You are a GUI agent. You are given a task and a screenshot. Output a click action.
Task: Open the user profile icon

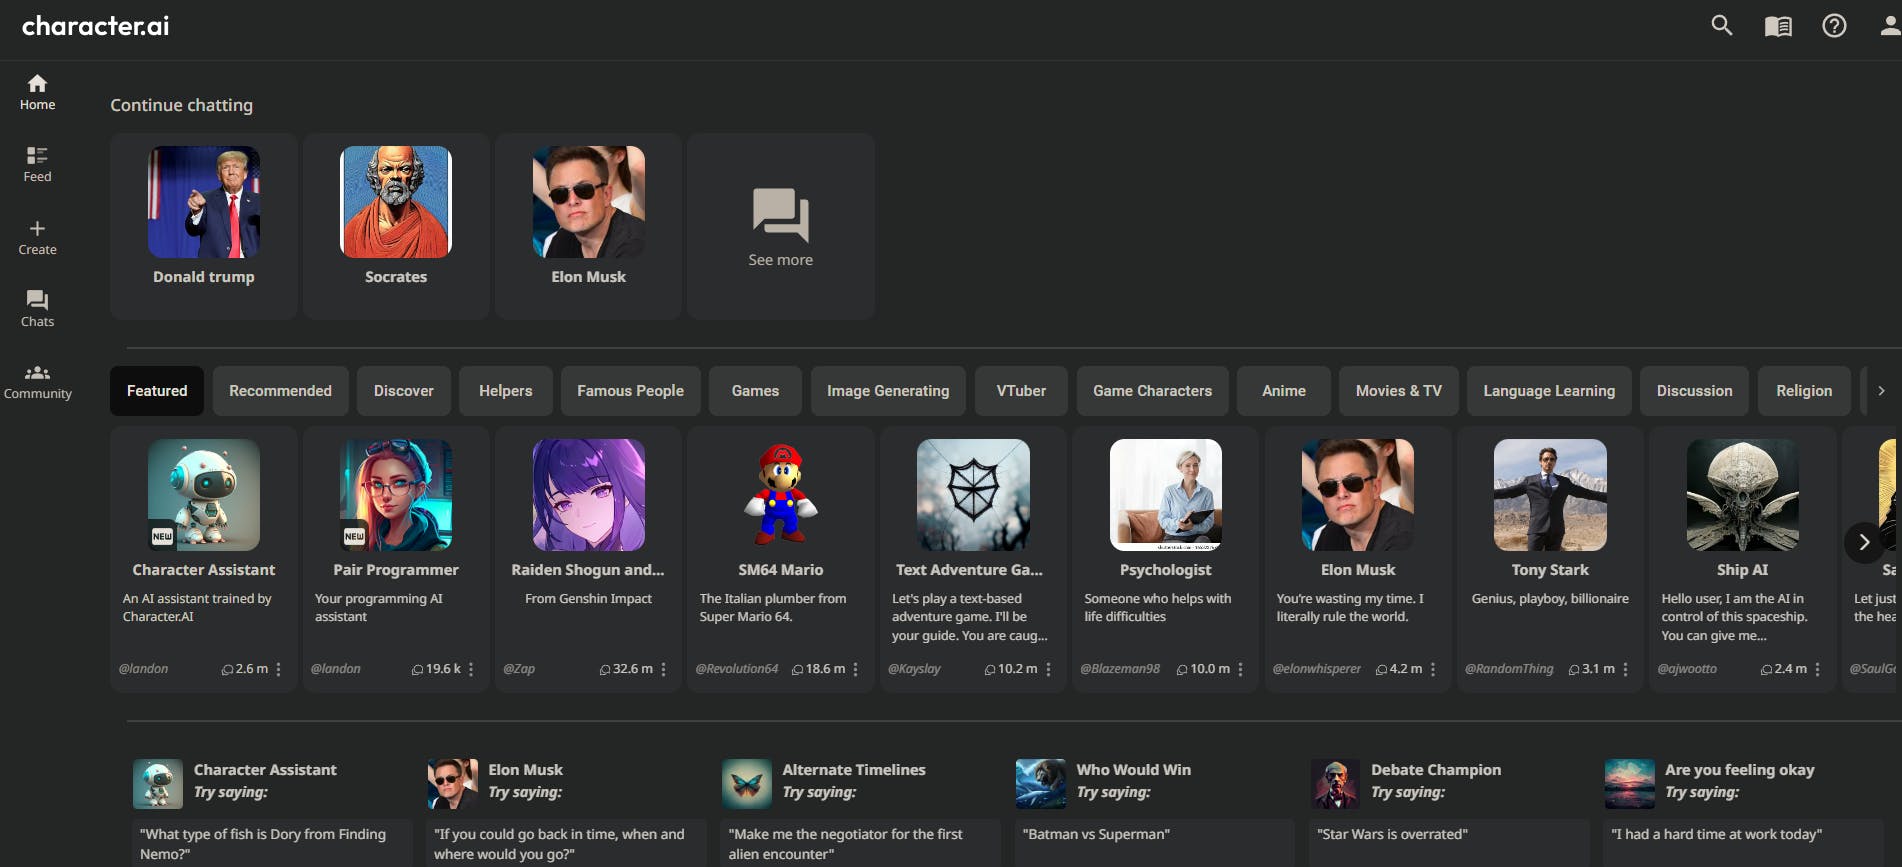point(1890,26)
